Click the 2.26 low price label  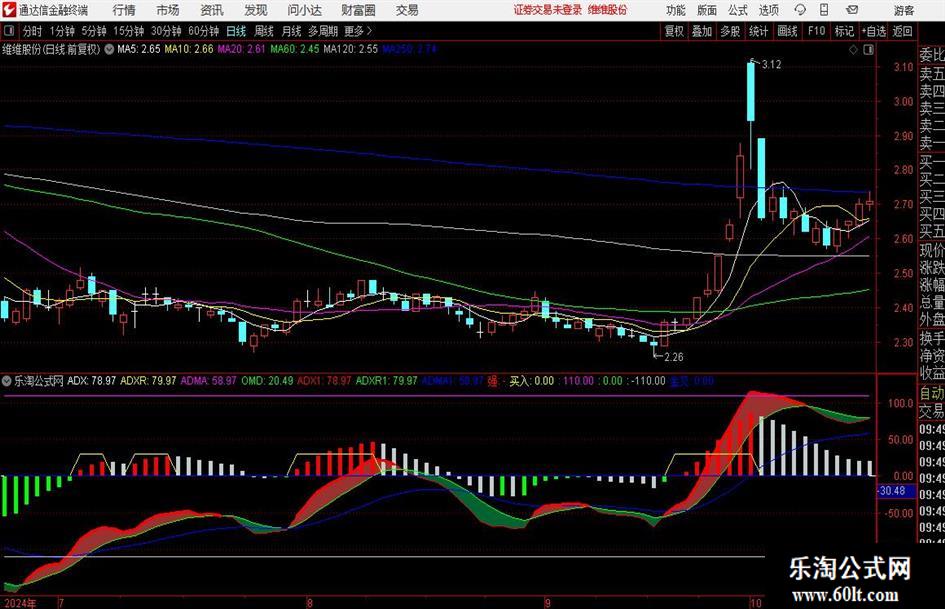coord(674,357)
